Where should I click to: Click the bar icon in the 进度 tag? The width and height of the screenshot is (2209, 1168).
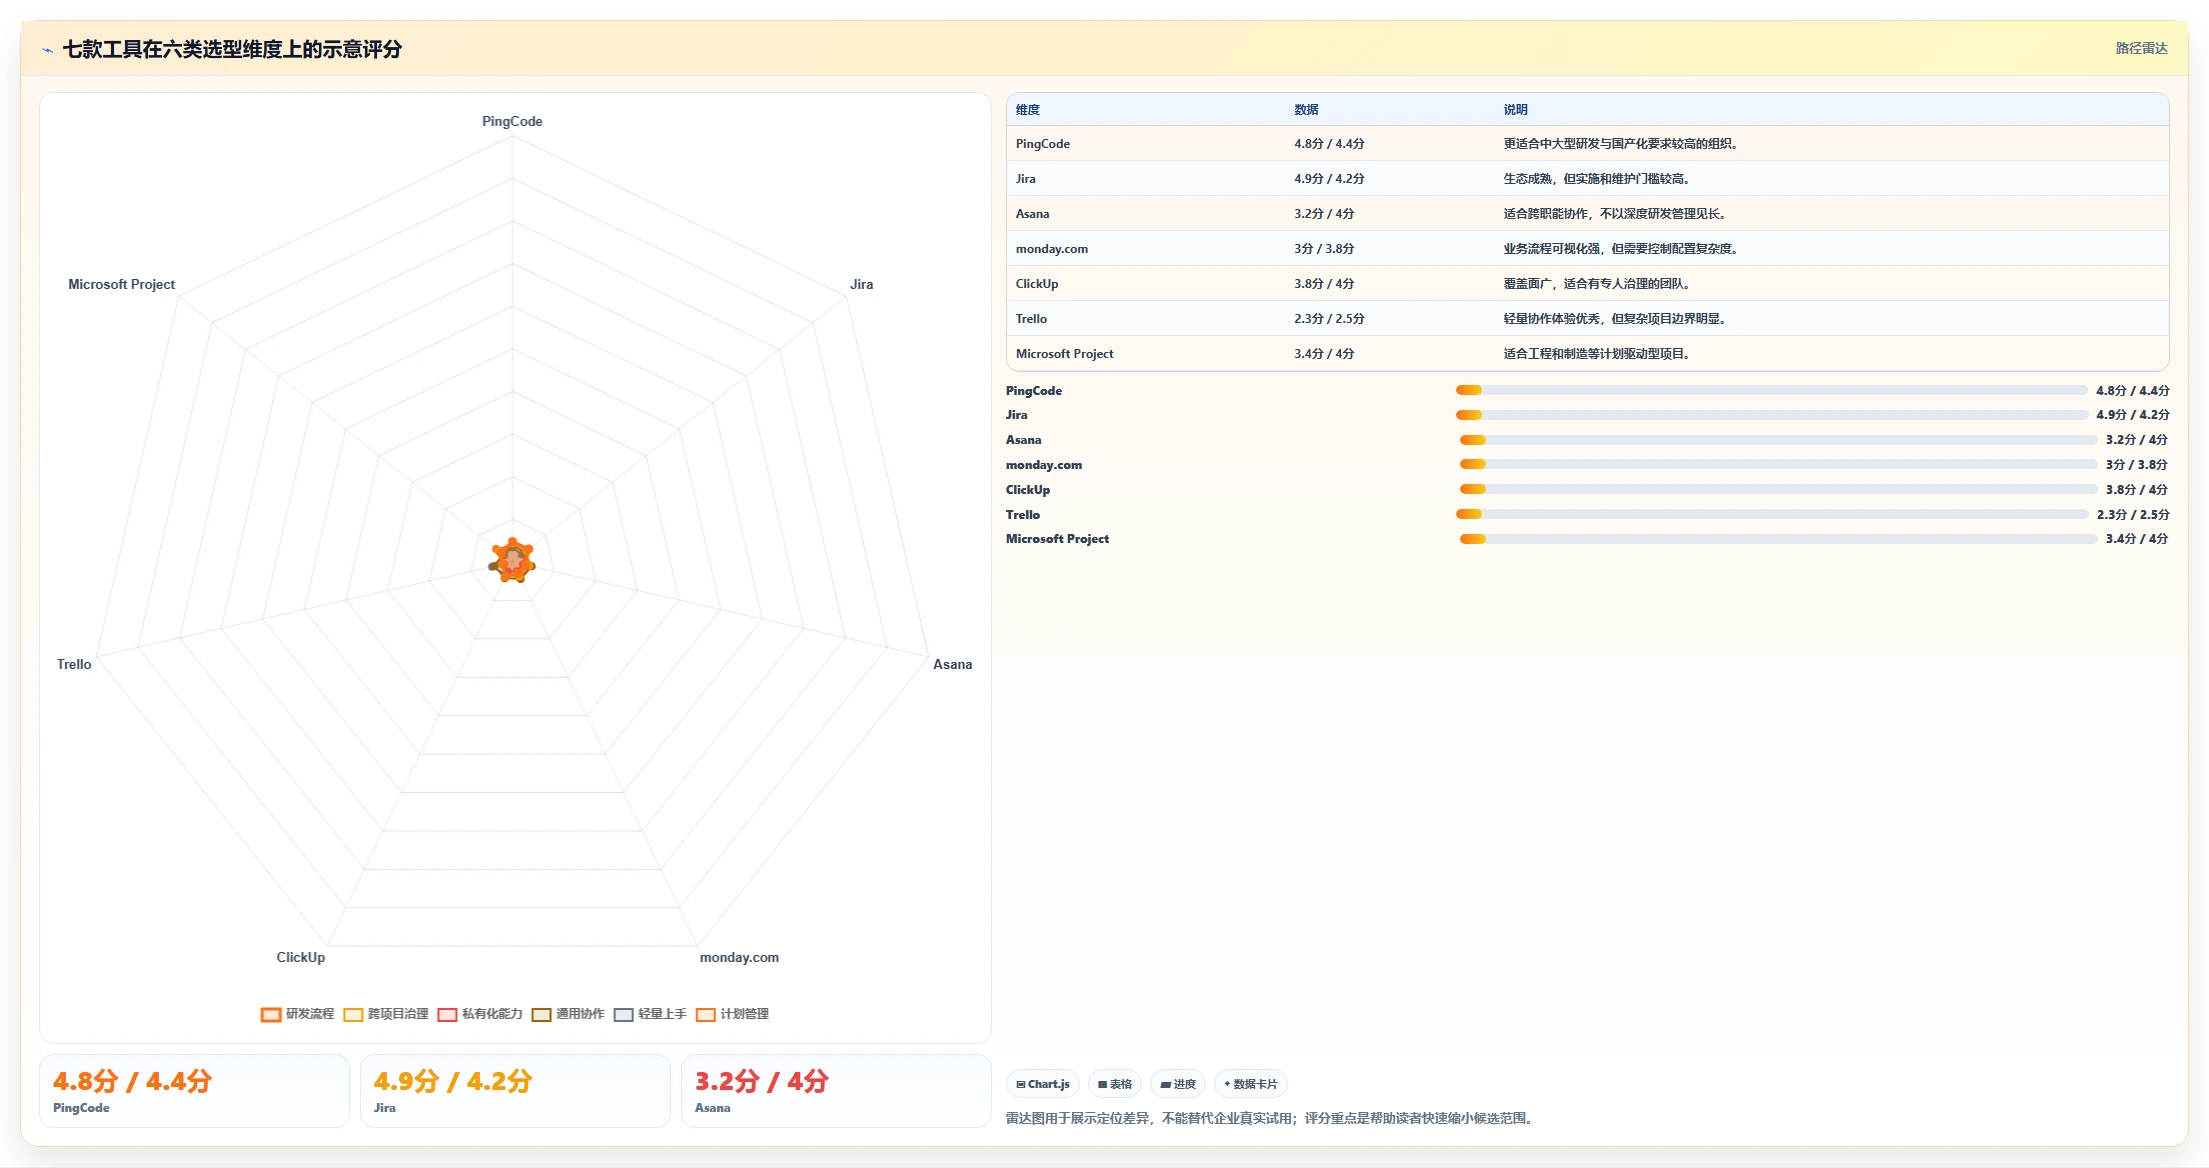(1165, 1084)
